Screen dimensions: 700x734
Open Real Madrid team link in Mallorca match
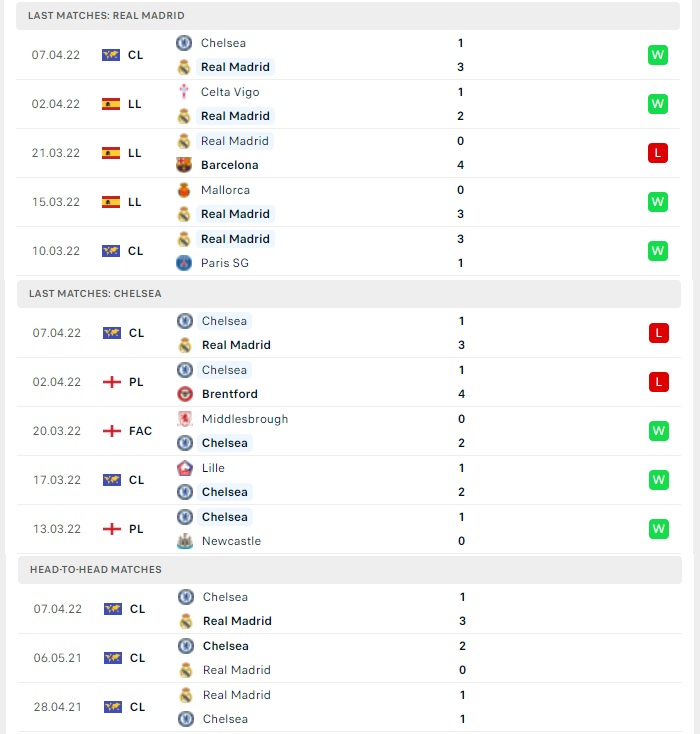[x=235, y=214]
